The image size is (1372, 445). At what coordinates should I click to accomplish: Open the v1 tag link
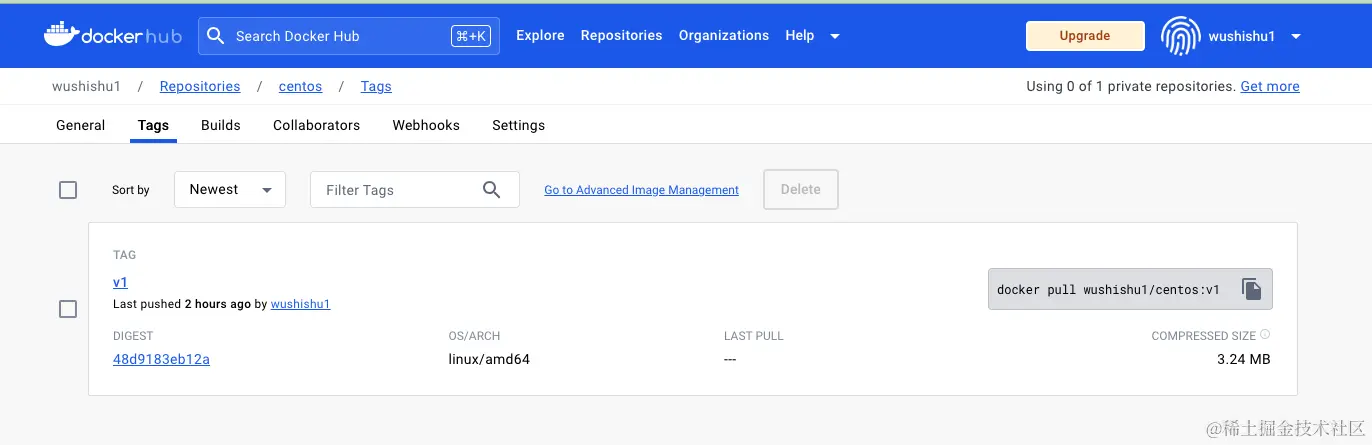[120, 282]
